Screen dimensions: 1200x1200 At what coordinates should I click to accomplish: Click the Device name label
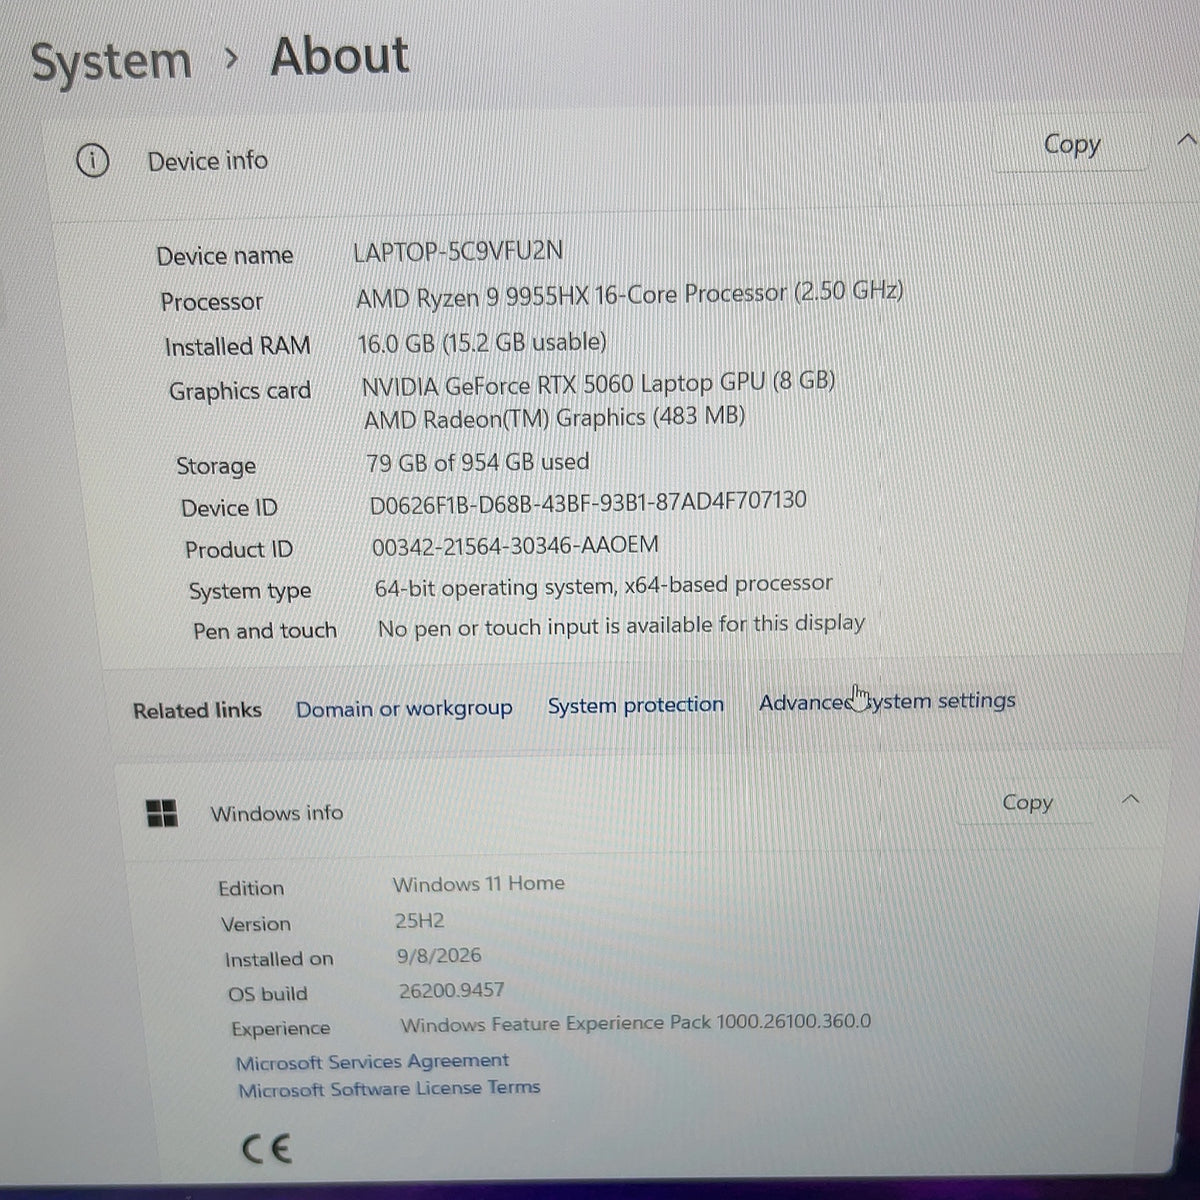[x=225, y=256]
